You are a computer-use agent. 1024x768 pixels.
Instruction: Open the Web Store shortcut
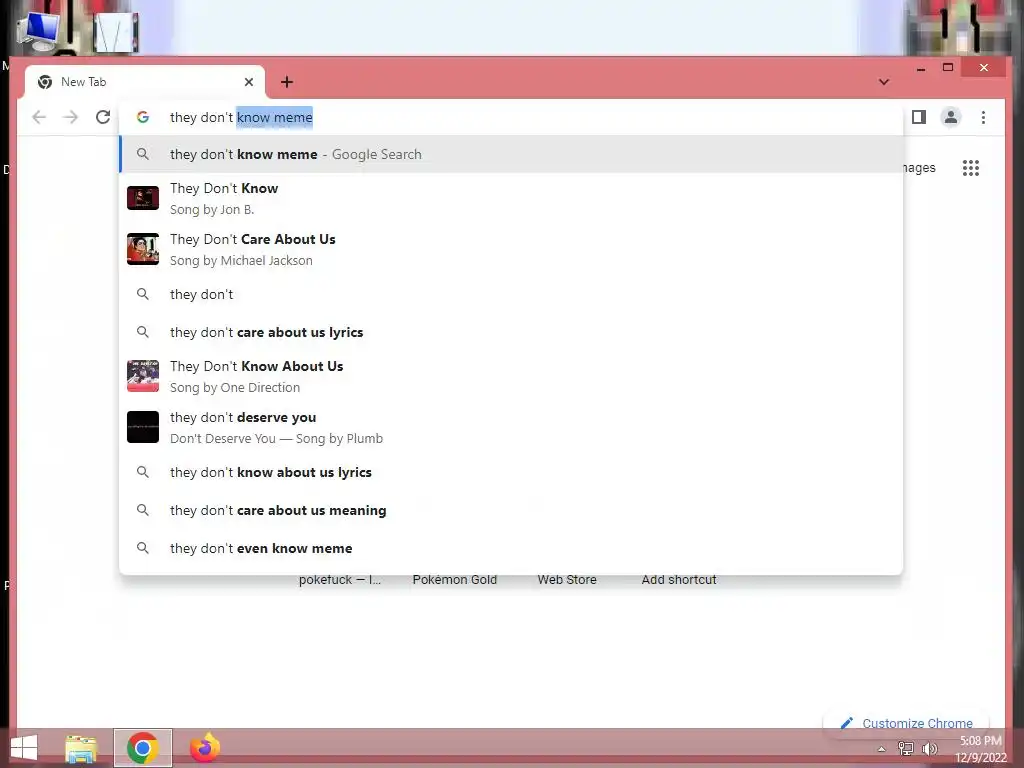[x=567, y=579]
